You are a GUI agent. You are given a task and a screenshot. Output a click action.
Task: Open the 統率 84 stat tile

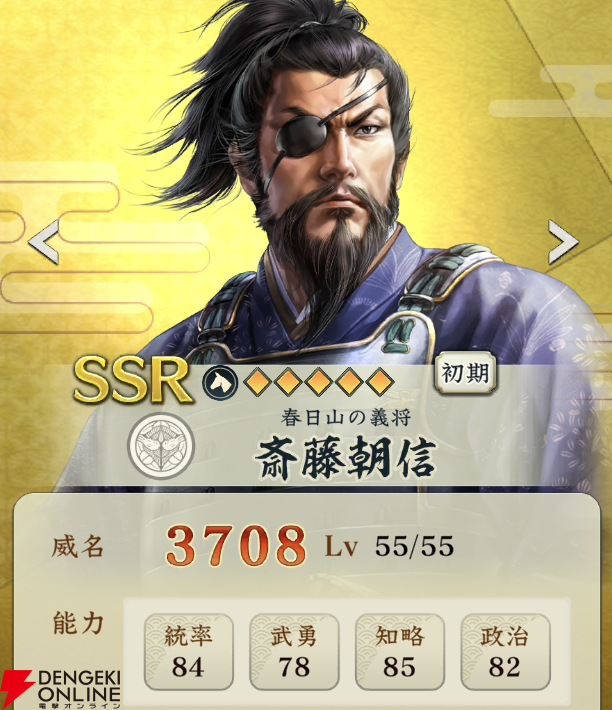pos(188,652)
